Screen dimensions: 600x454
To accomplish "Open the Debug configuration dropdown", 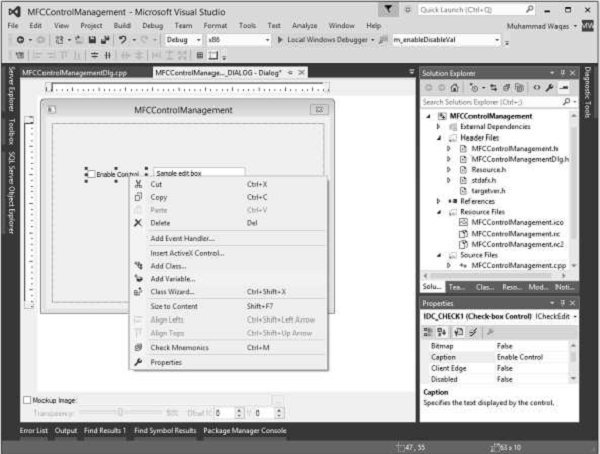I will coord(199,40).
